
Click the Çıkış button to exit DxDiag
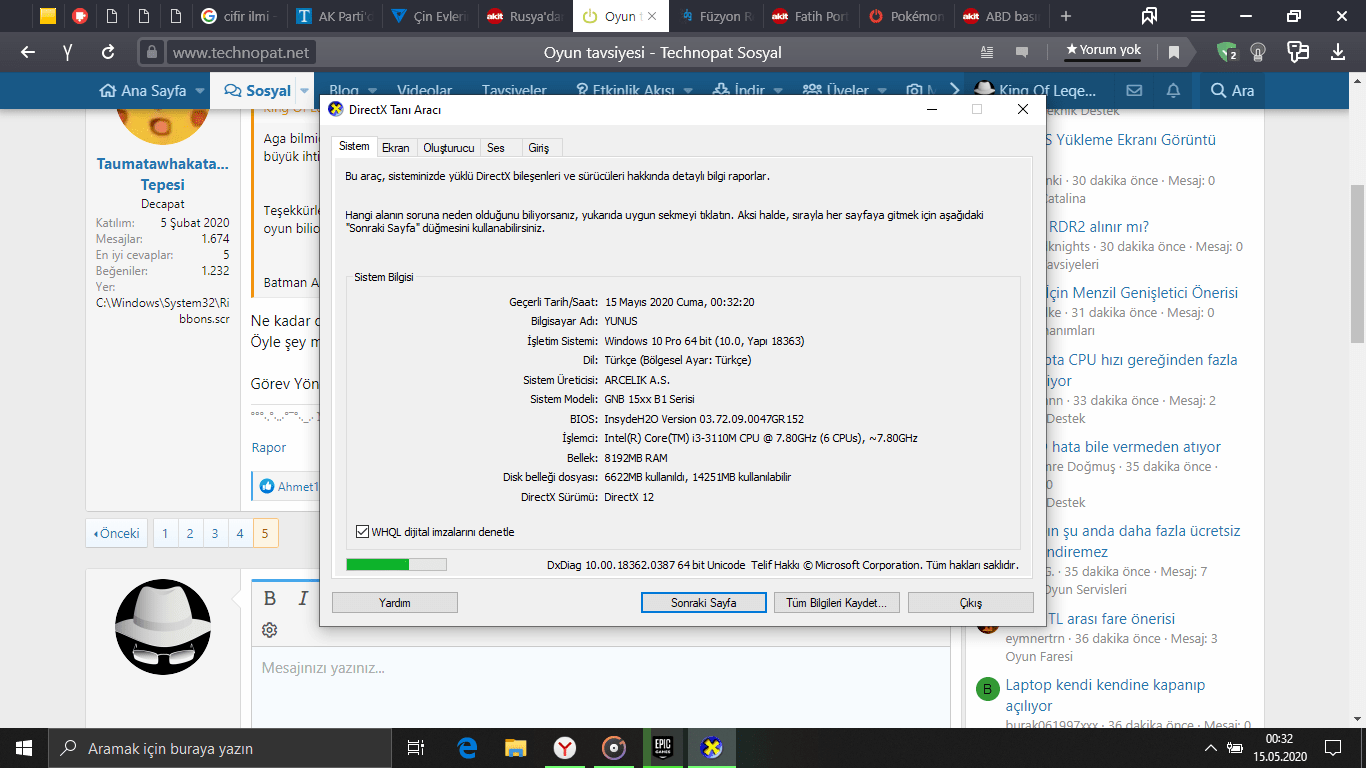[970, 603]
